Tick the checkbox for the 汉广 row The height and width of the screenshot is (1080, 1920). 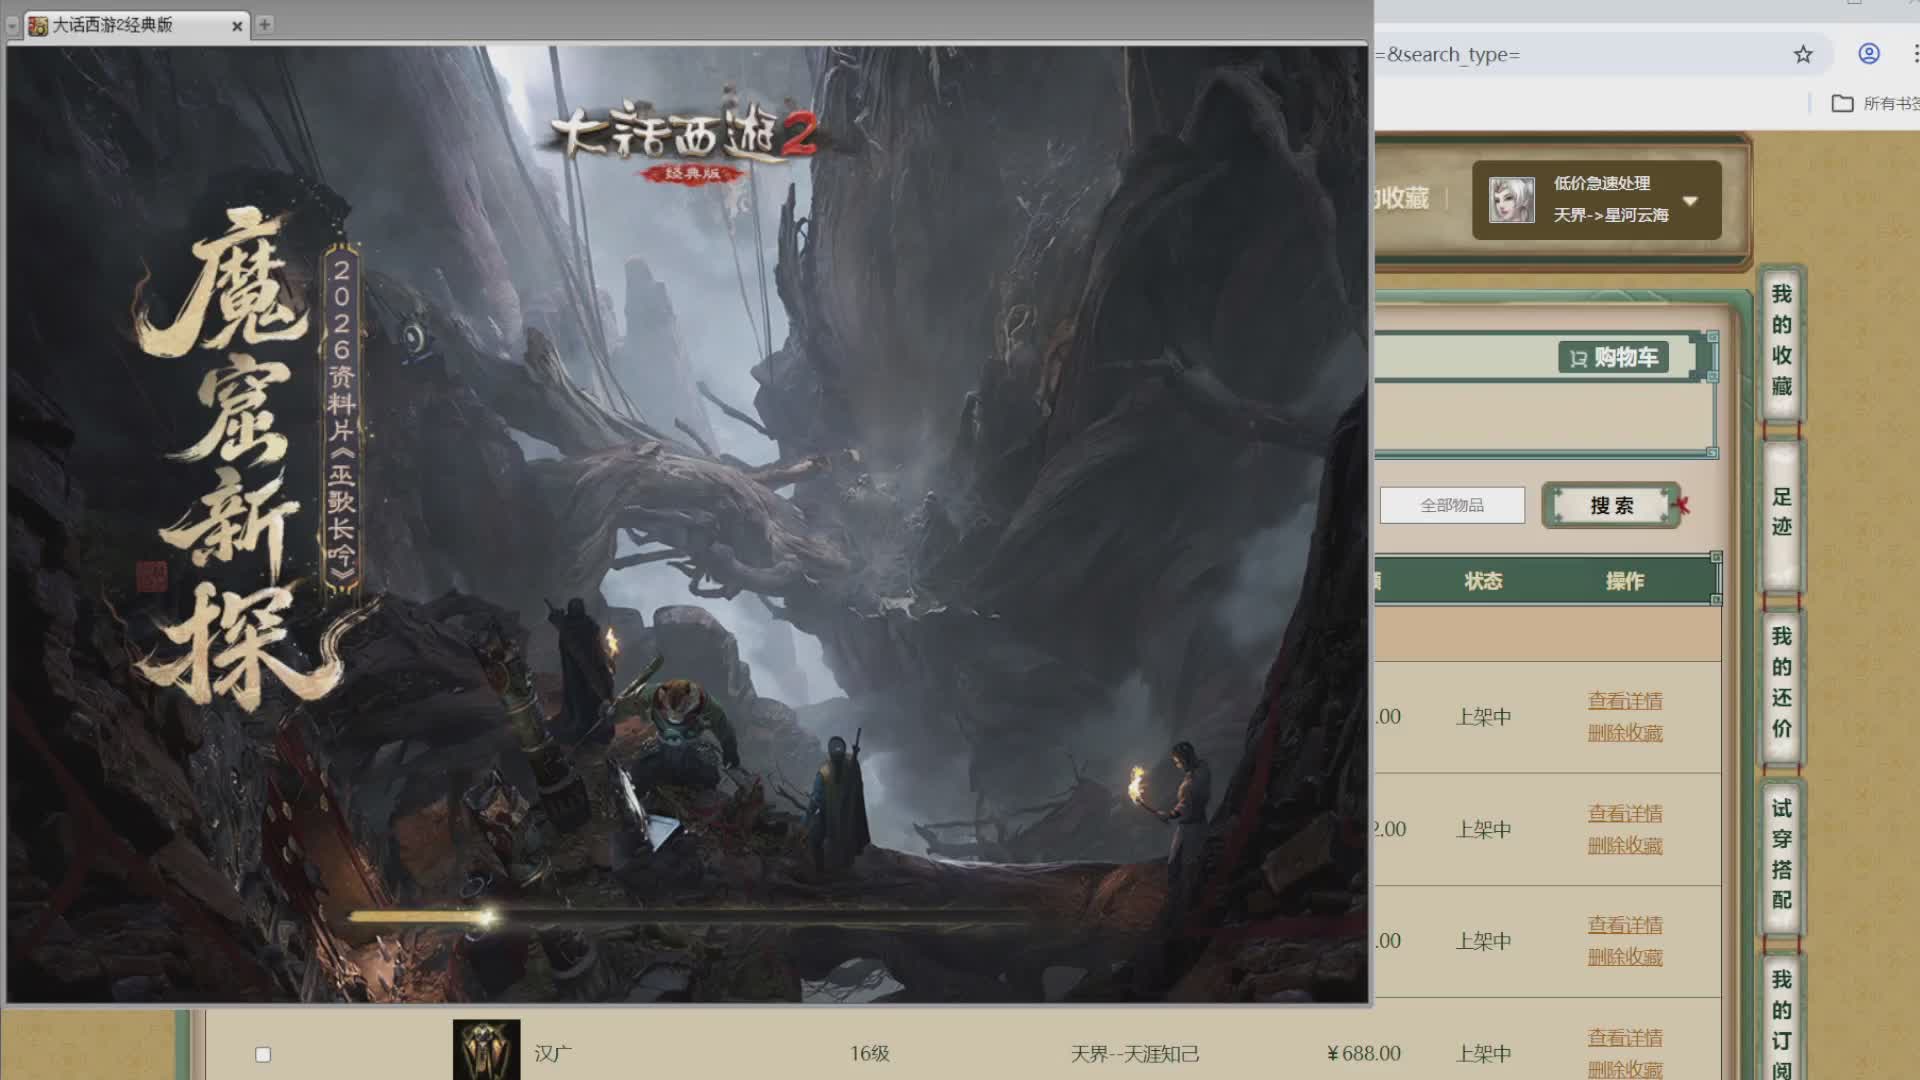tap(263, 1054)
